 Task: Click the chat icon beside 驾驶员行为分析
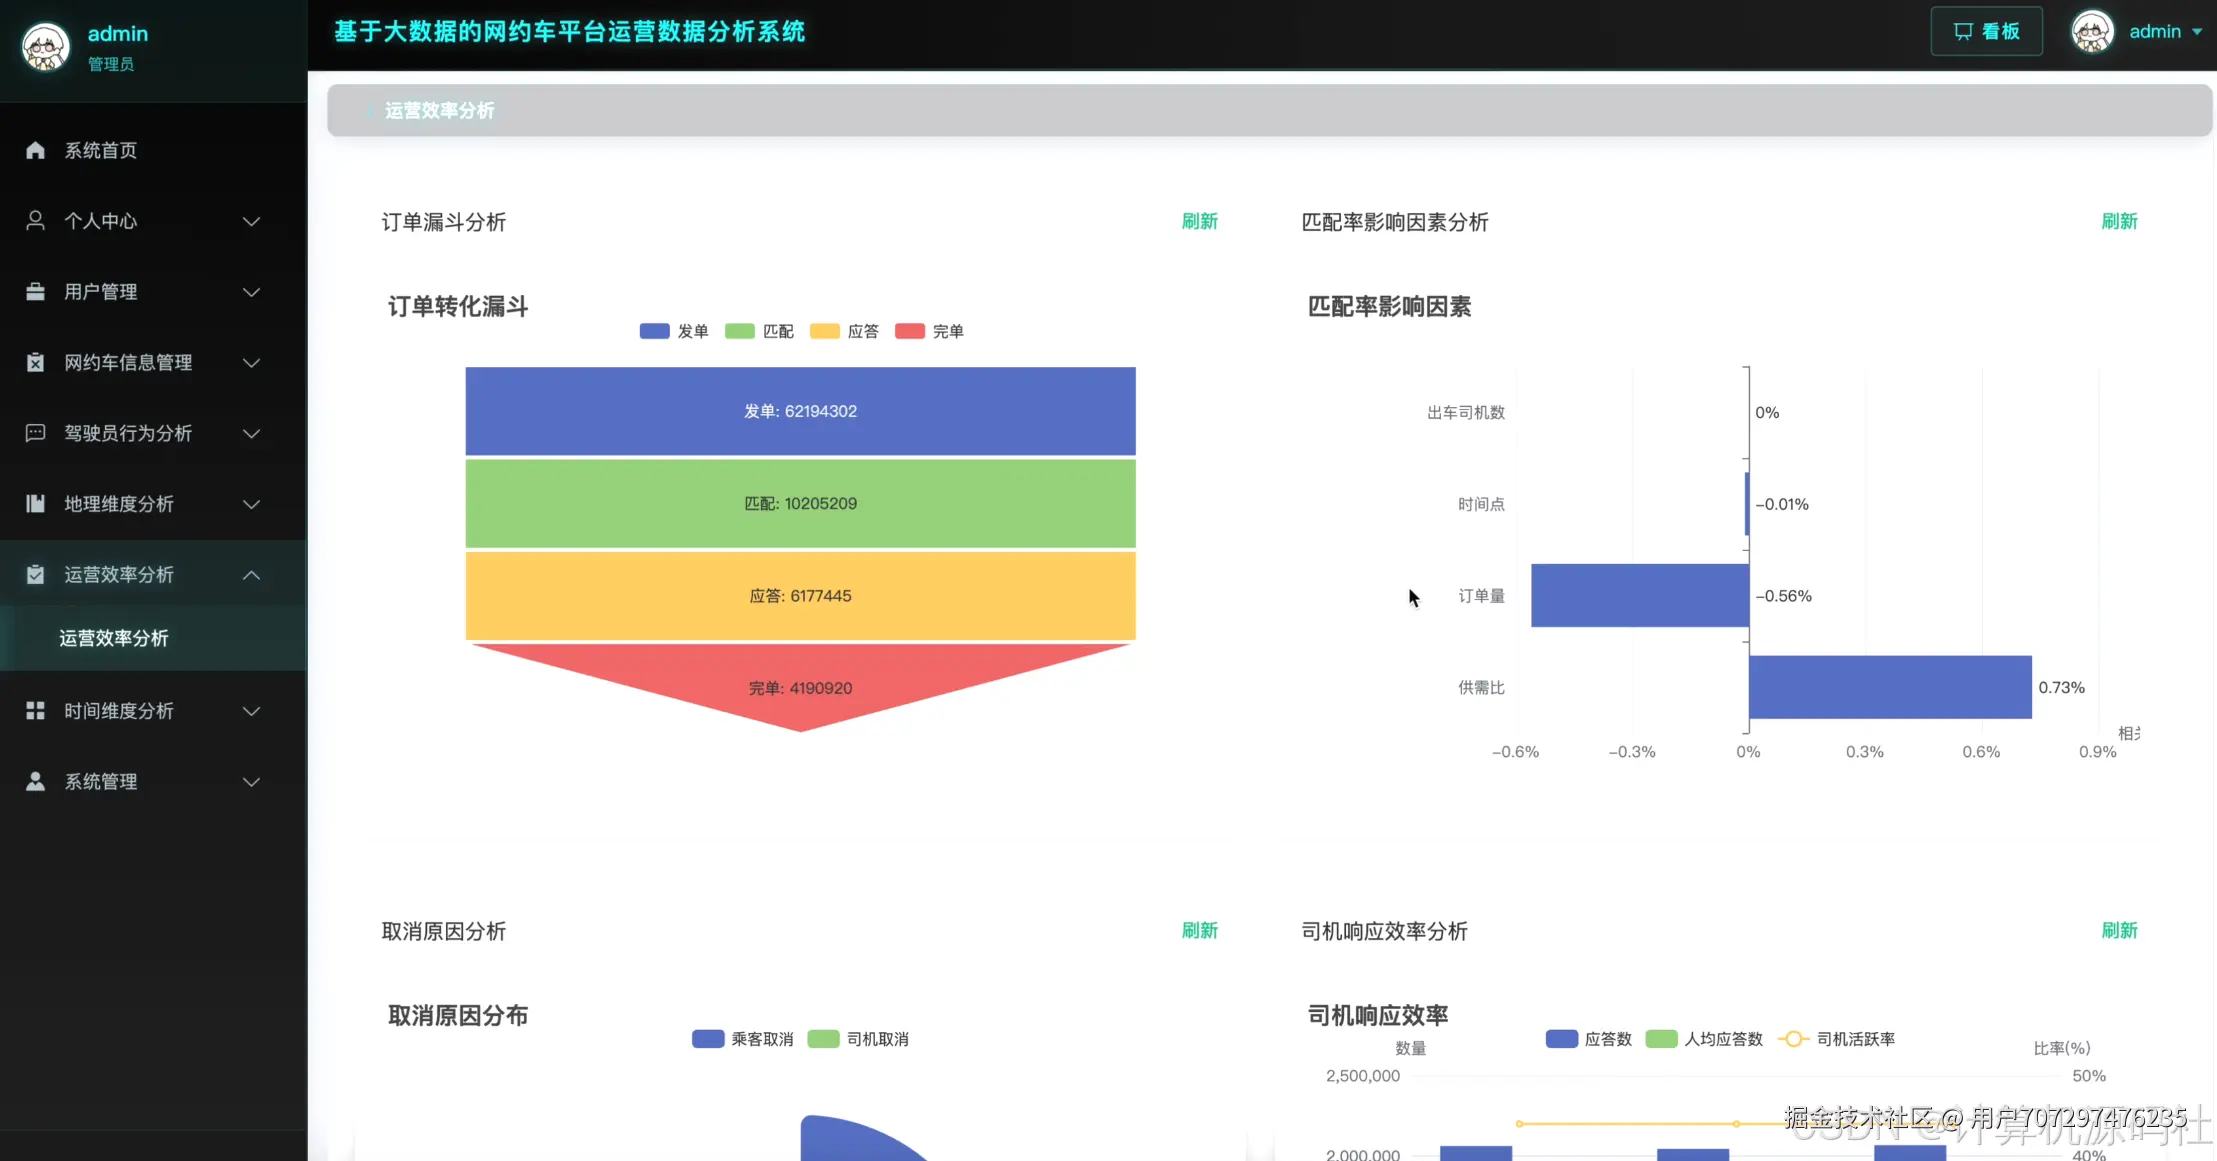click(35, 433)
